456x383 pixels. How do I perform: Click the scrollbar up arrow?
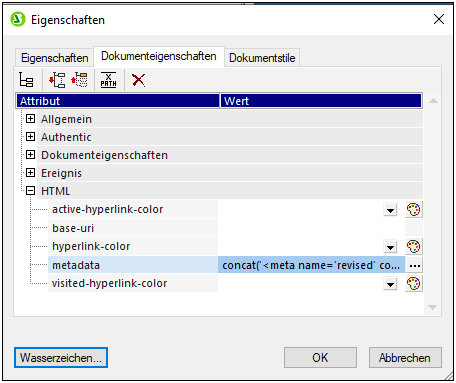click(x=433, y=101)
